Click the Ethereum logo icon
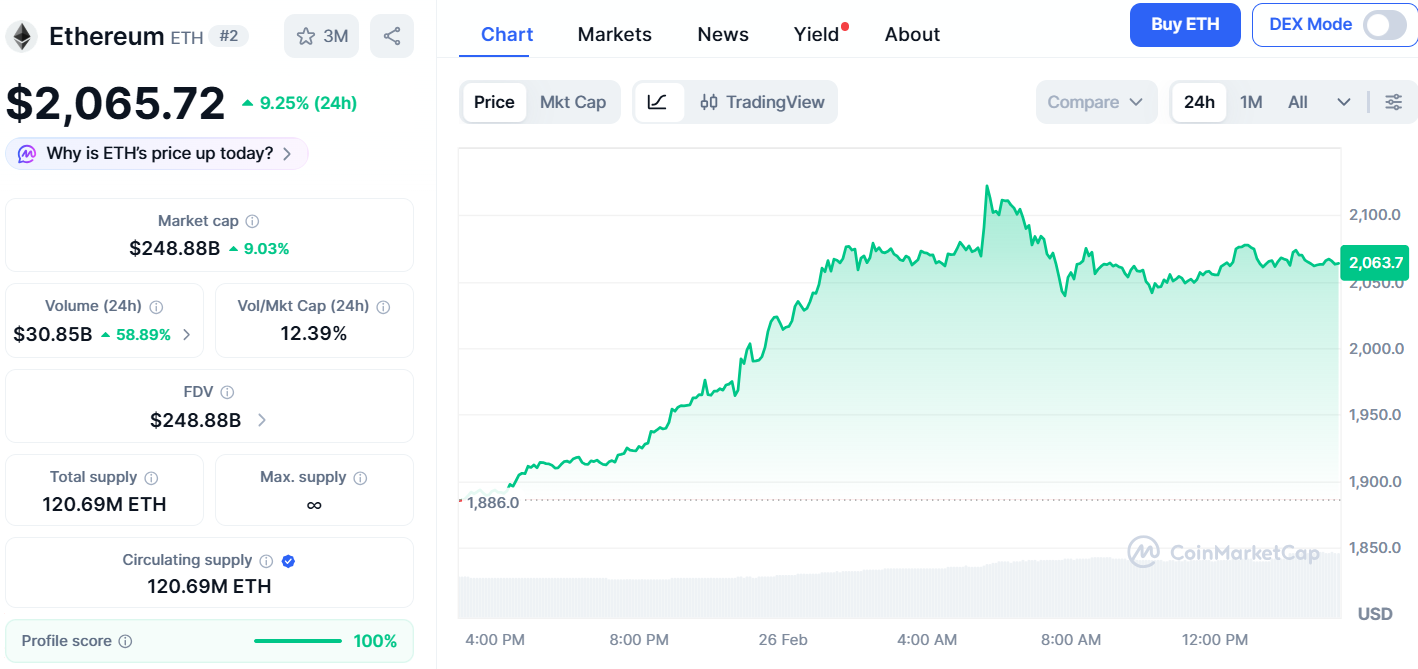1418x669 pixels. pyautogui.click(x=22, y=37)
